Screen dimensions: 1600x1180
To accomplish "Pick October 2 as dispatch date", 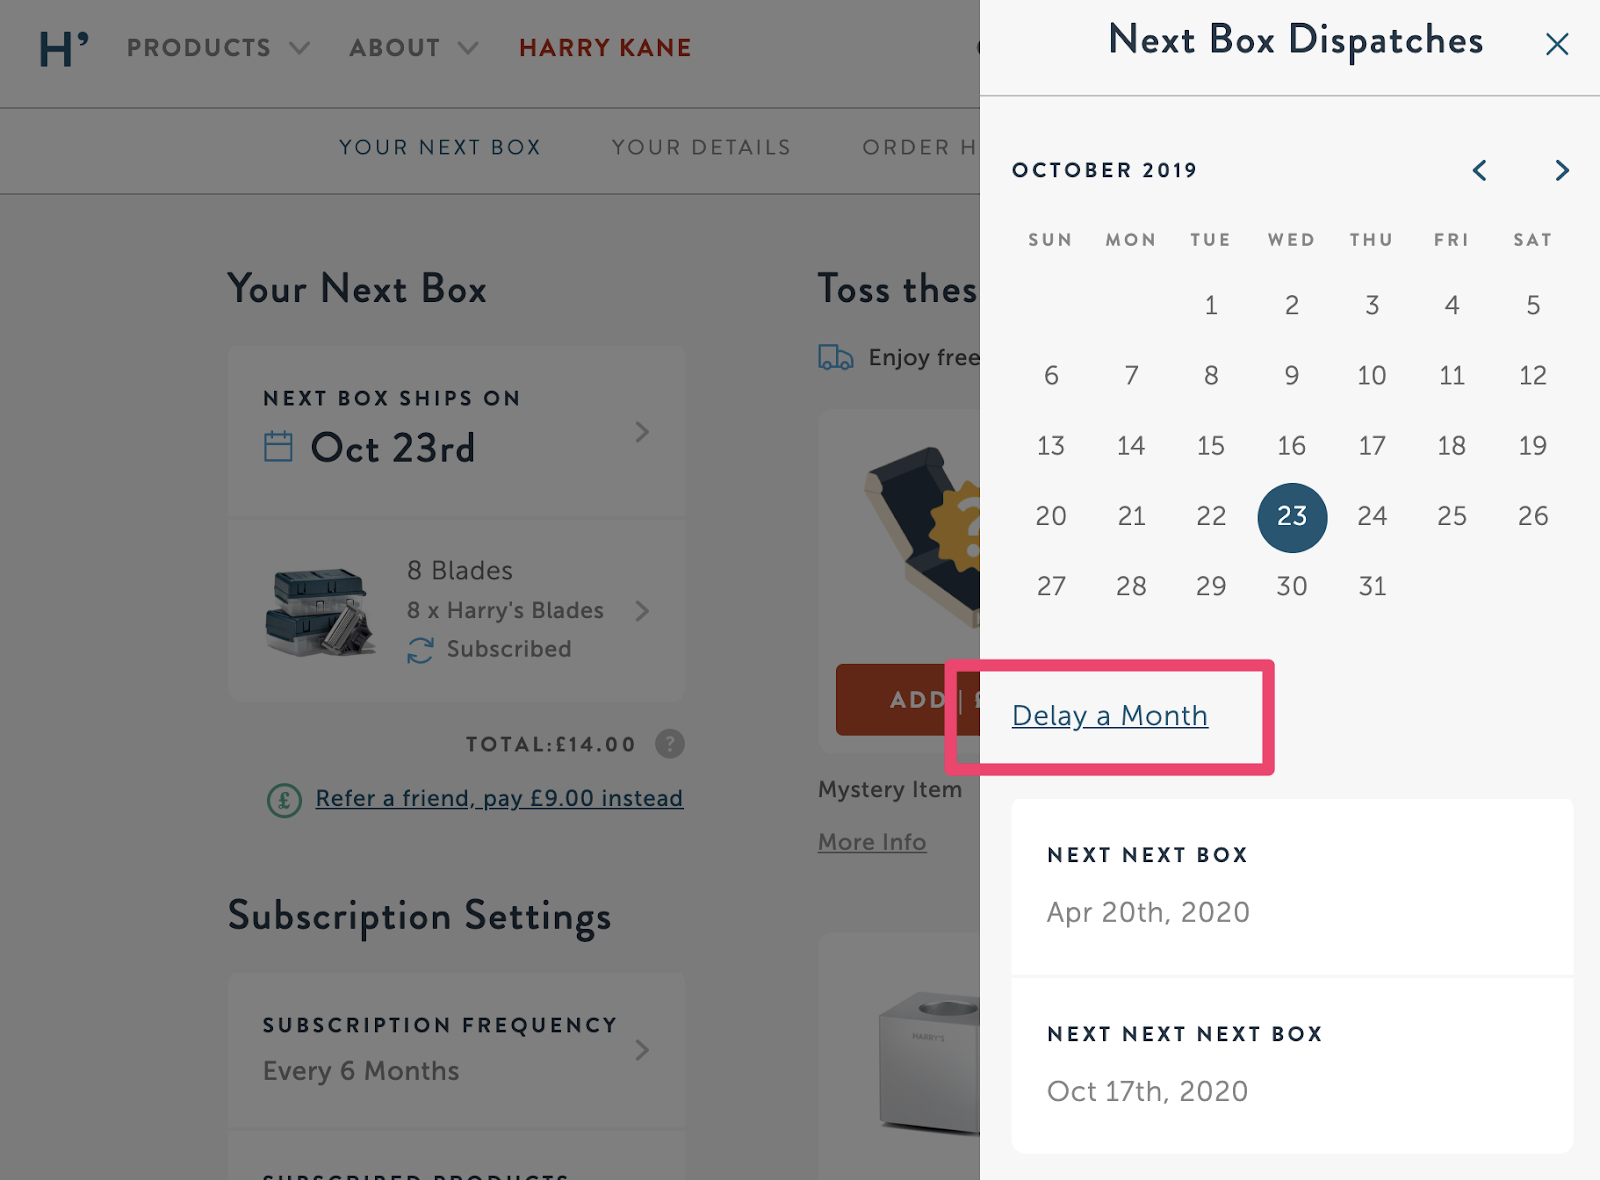I will click(x=1292, y=305).
